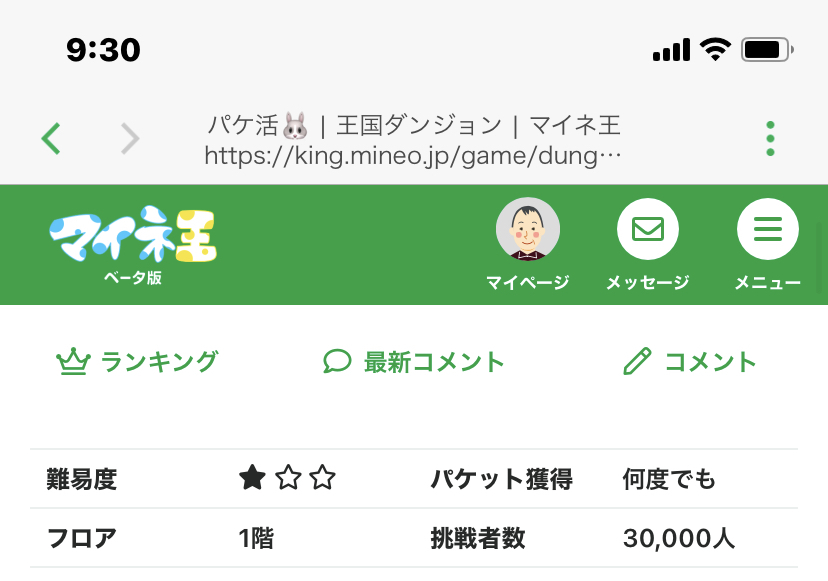Image resolution: width=828 pixels, height=581 pixels.
Task: Tap the speech bubble comment icon
Action: point(337,362)
